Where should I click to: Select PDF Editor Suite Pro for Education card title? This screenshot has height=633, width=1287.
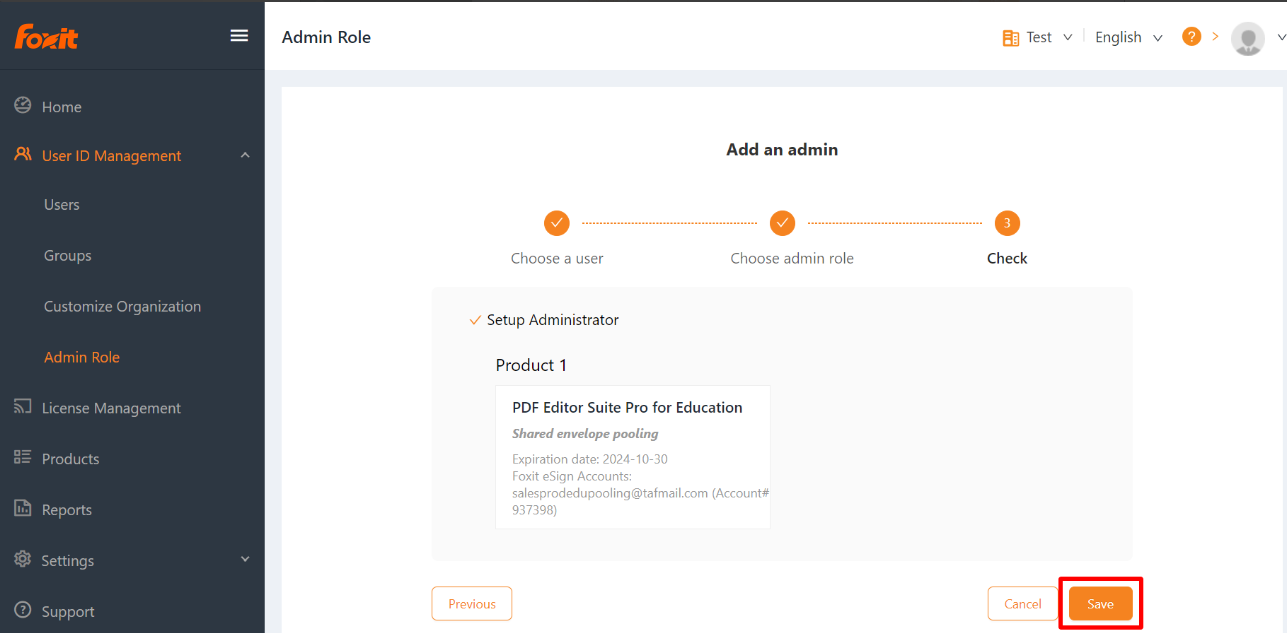627,407
